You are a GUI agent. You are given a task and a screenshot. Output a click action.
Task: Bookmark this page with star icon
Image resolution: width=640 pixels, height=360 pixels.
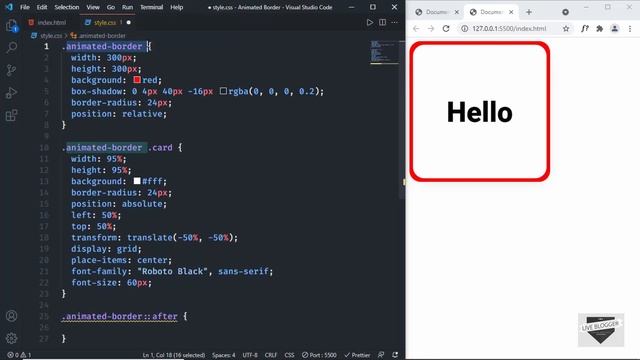click(x=566, y=29)
